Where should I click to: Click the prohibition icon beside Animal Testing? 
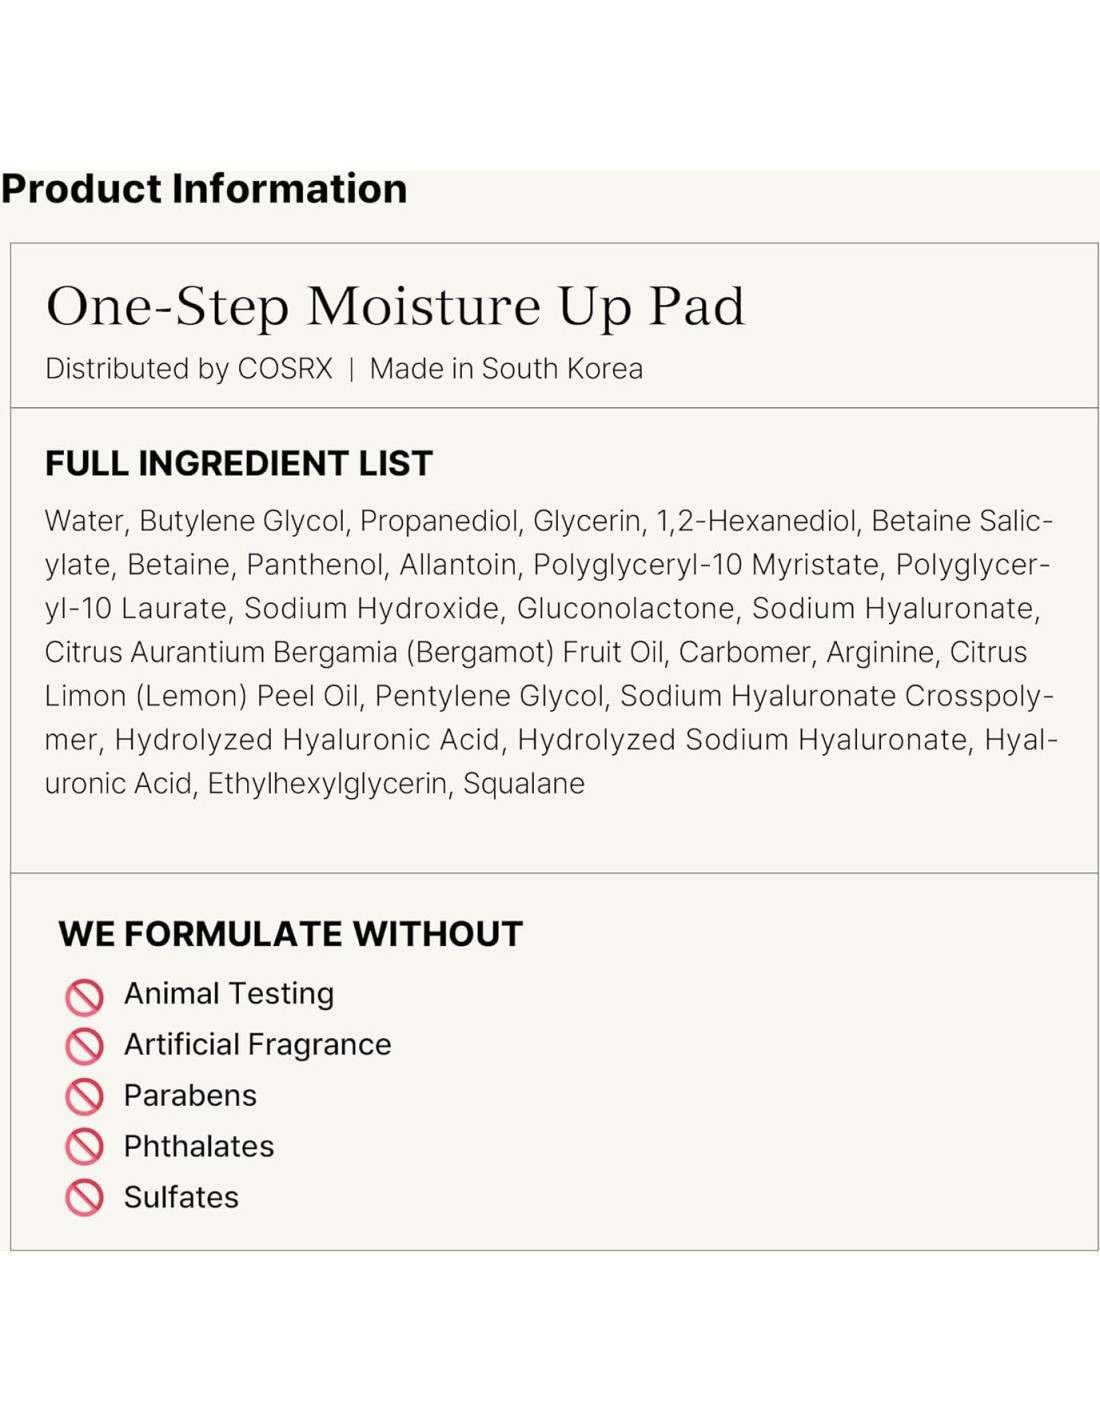(x=85, y=996)
